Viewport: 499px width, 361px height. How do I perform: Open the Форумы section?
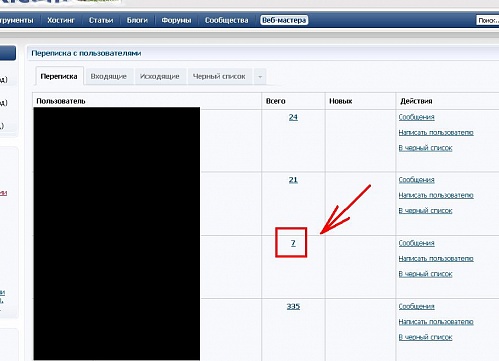[176, 20]
